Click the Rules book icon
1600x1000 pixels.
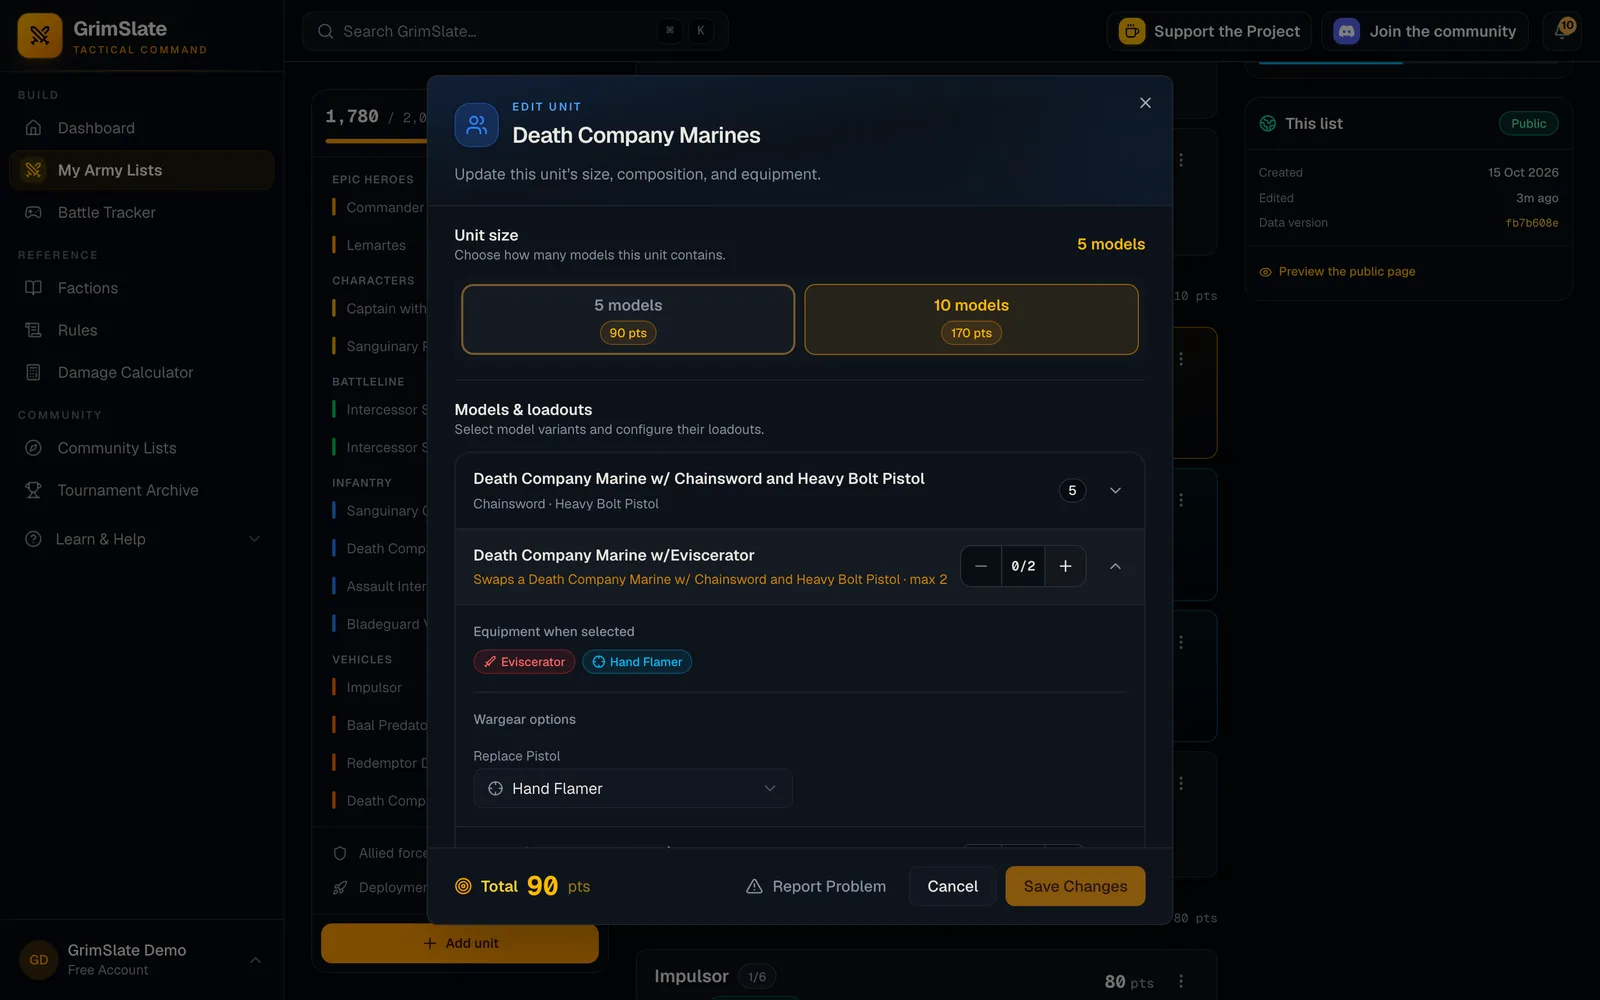pyautogui.click(x=33, y=330)
